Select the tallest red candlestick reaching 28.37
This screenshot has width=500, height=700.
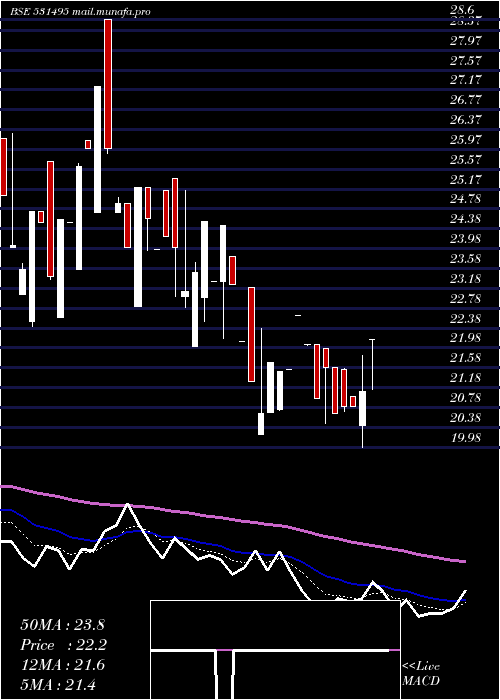pos(108,84)
